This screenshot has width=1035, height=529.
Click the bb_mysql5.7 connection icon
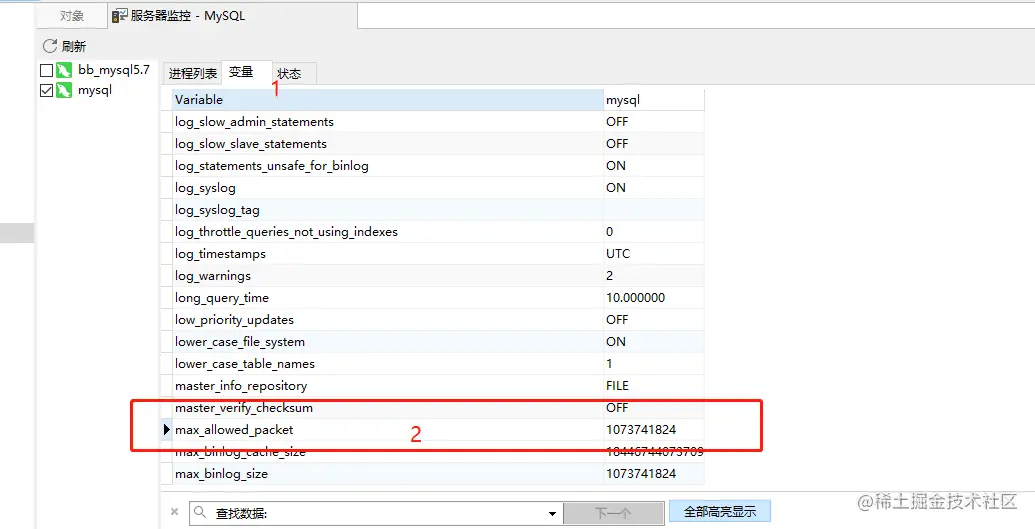[x=64, y=70]
